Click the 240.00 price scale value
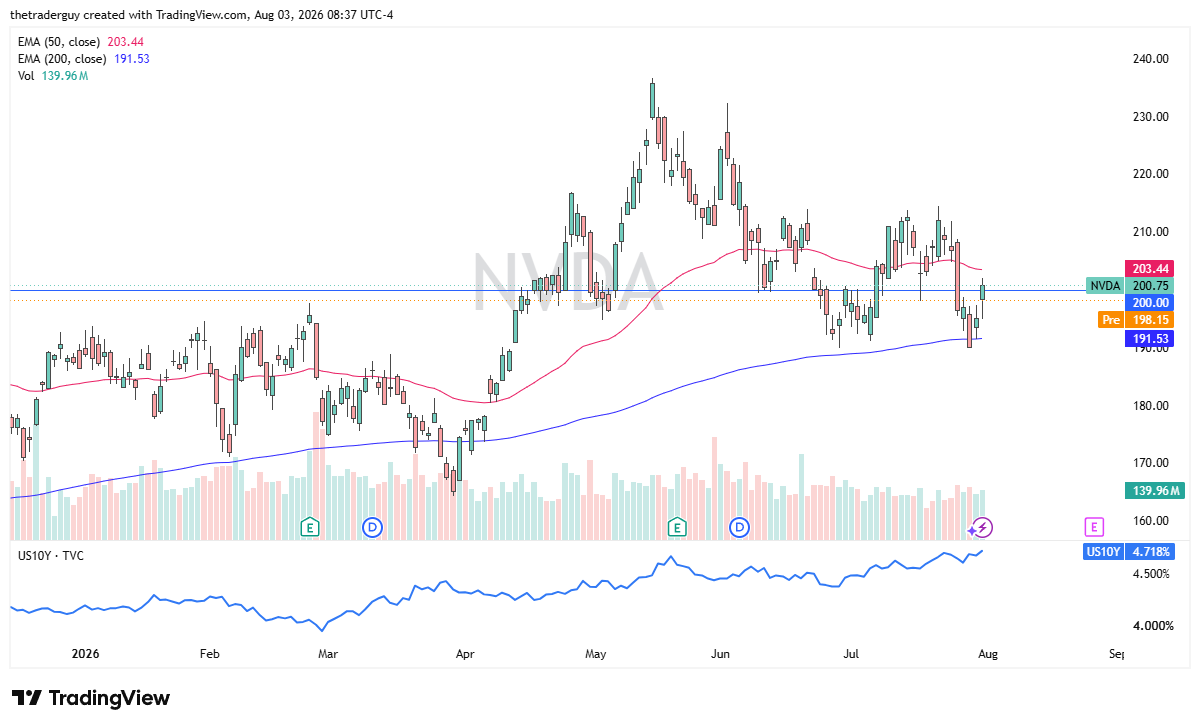The height and width of the screenshot is (728, 1200). tap(1149, 58)
